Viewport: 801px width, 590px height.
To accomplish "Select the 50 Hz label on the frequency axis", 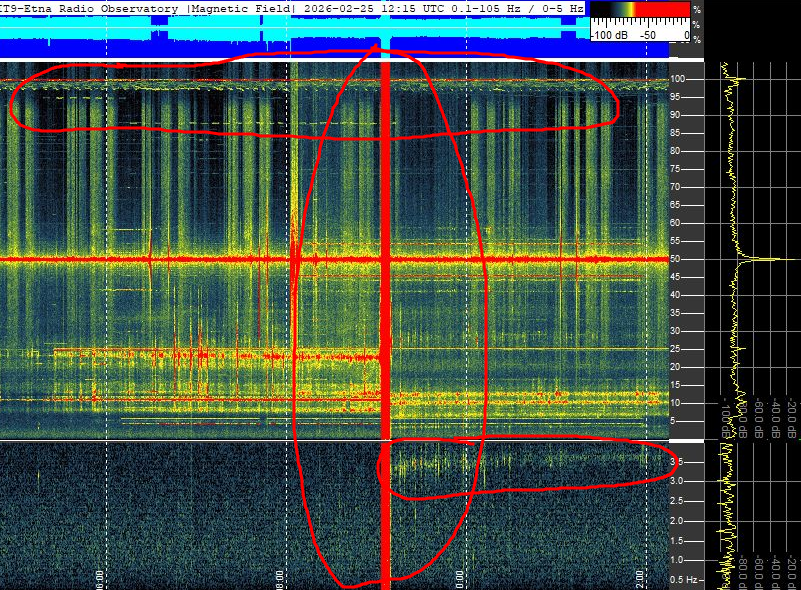I will tap(676, 259).
